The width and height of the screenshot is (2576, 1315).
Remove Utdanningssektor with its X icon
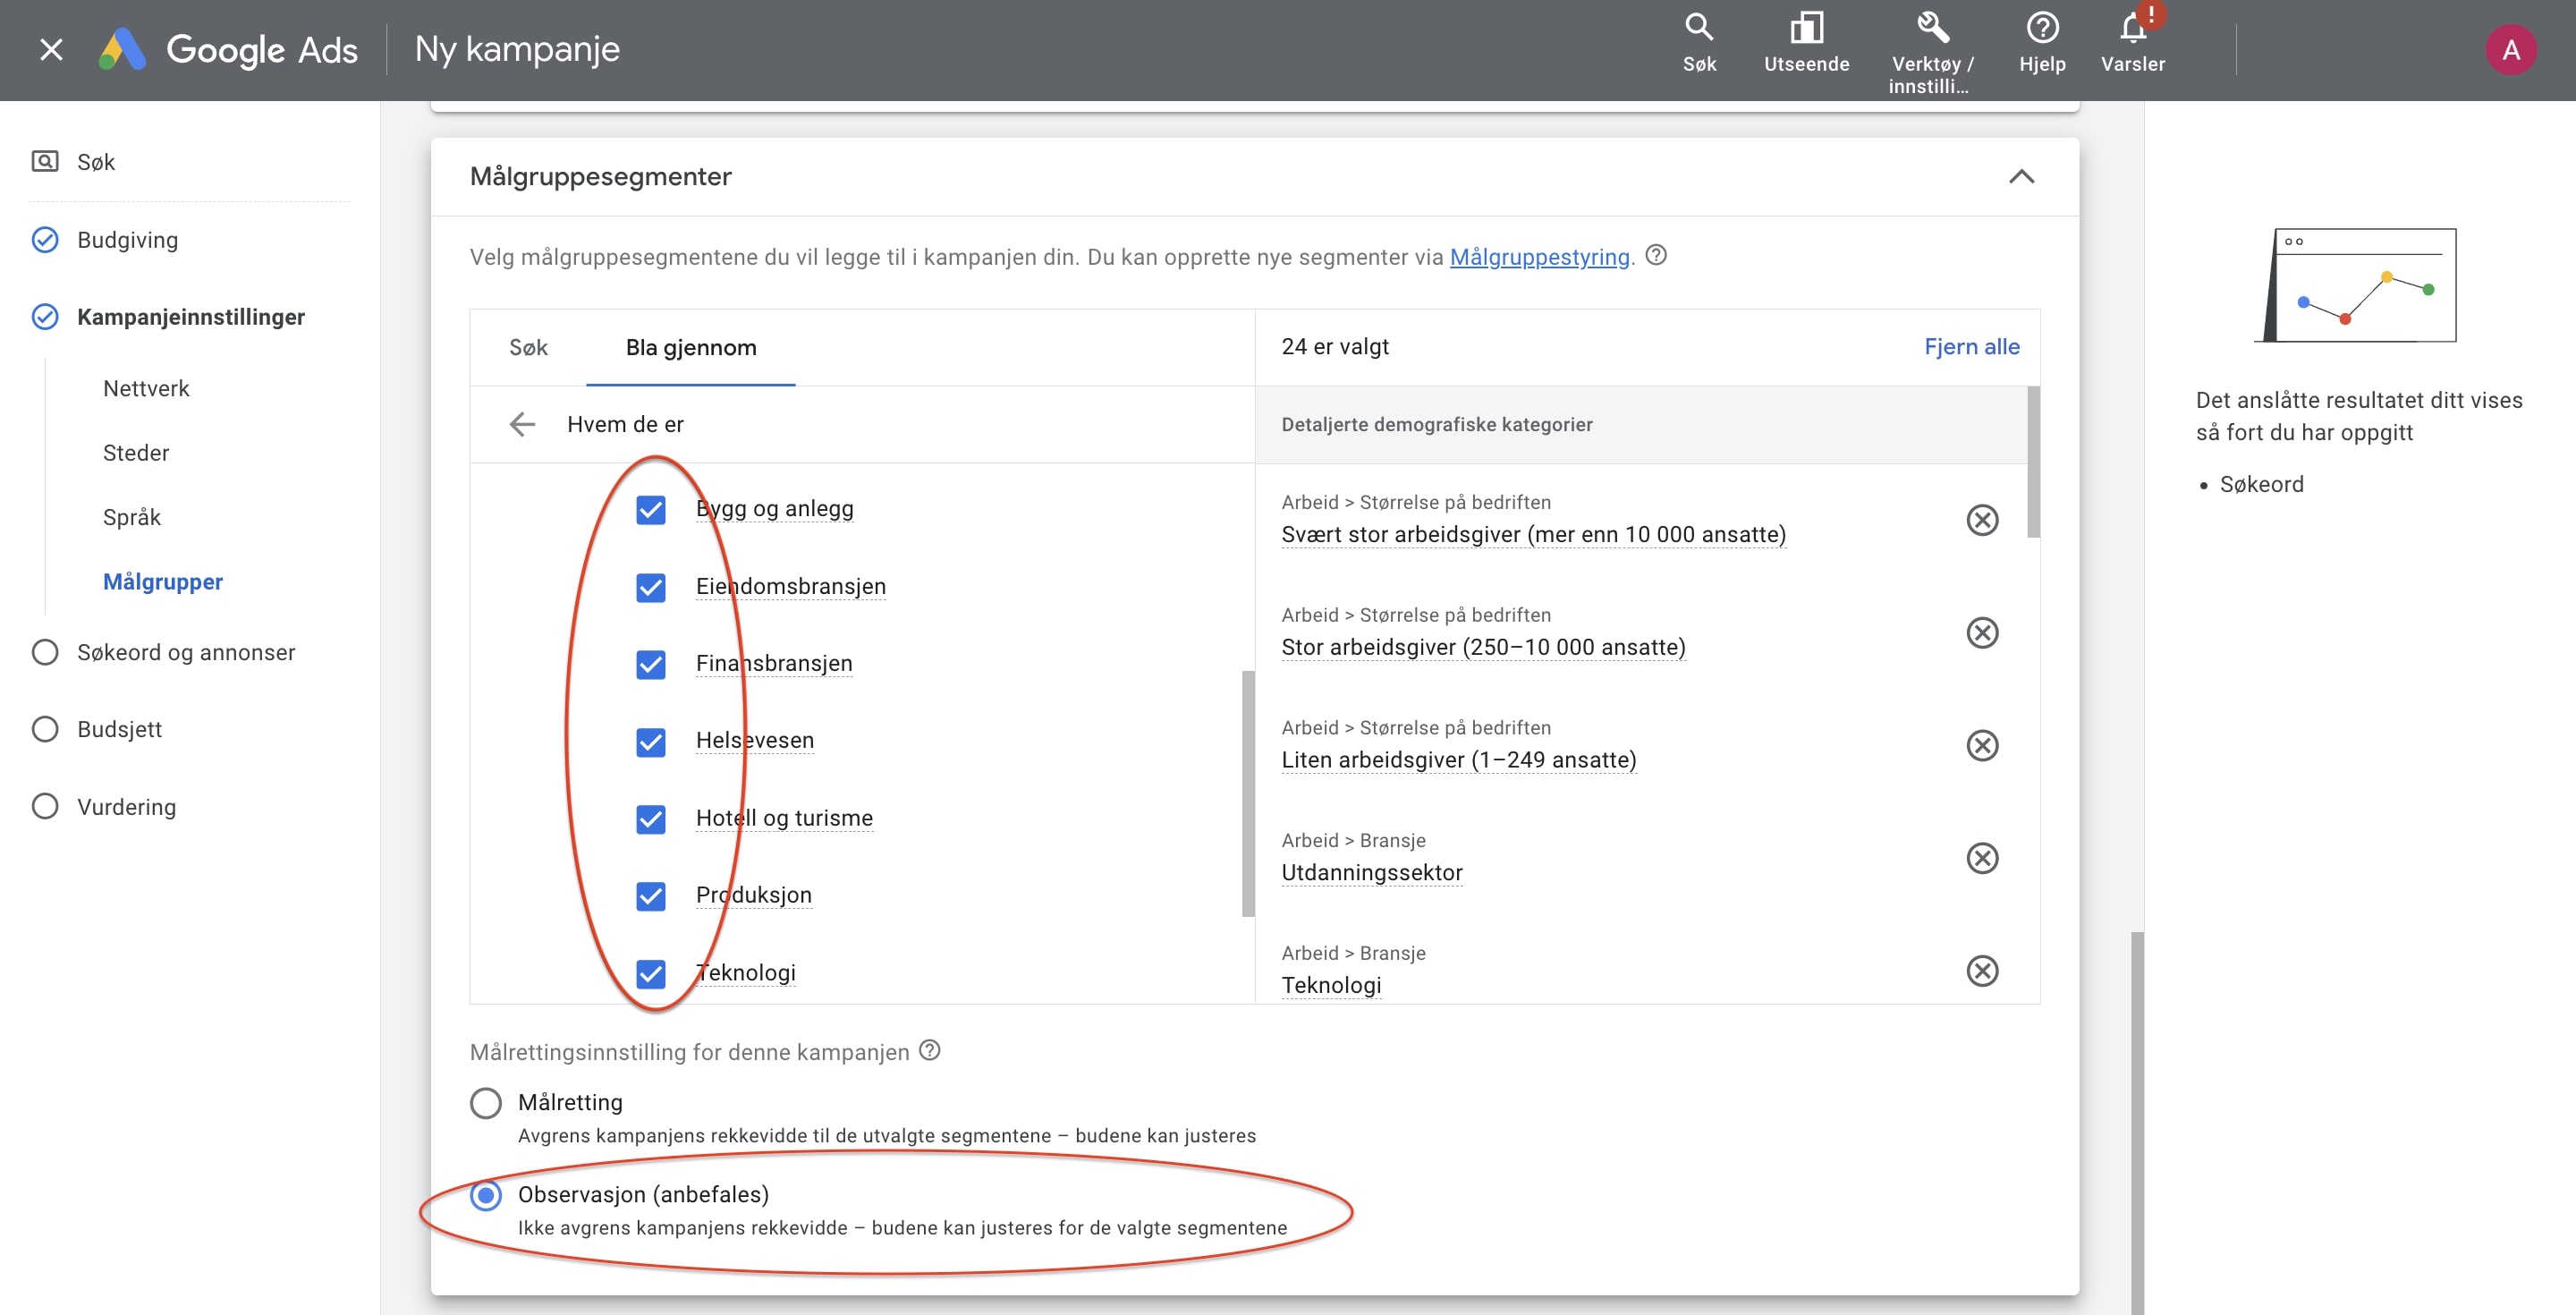(x=1981, y=858)
